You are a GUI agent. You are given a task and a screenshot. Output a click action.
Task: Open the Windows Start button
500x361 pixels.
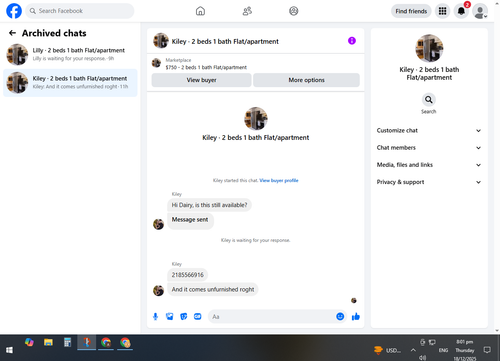click(x=9, y=350)
